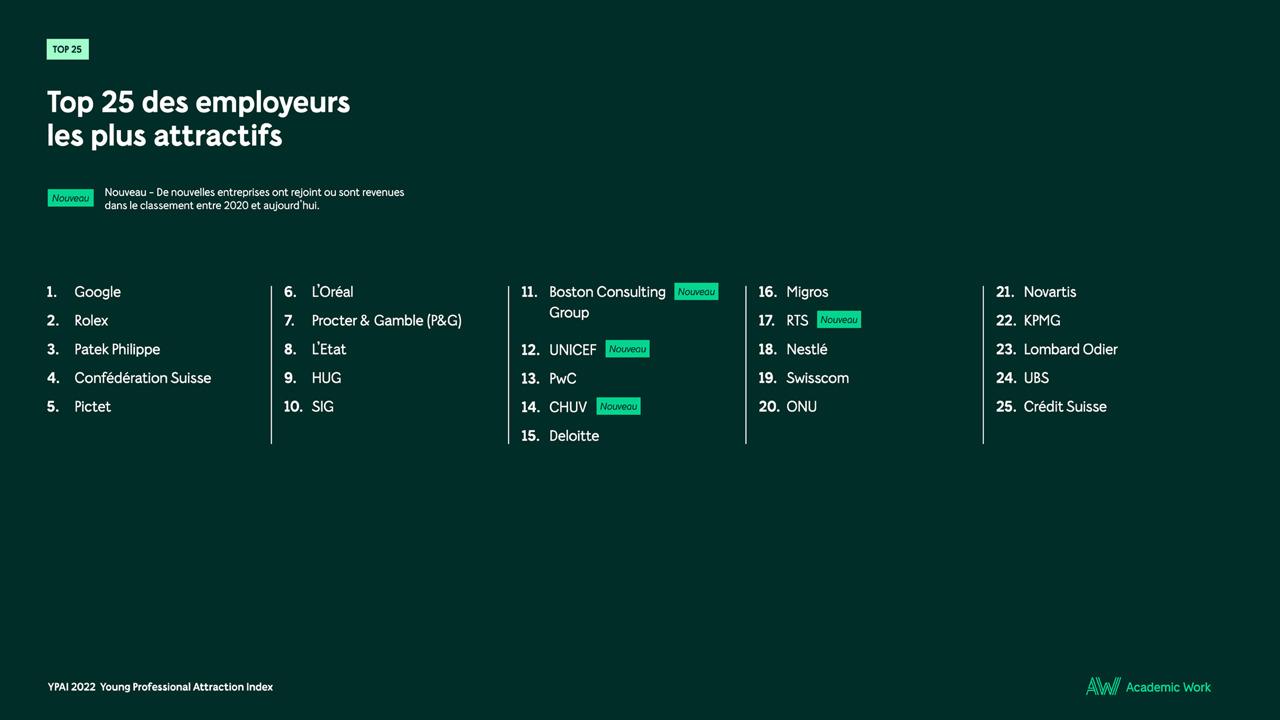1280x720 pixels.
Task: Select the Pictet entry
Action: (92, 406)
